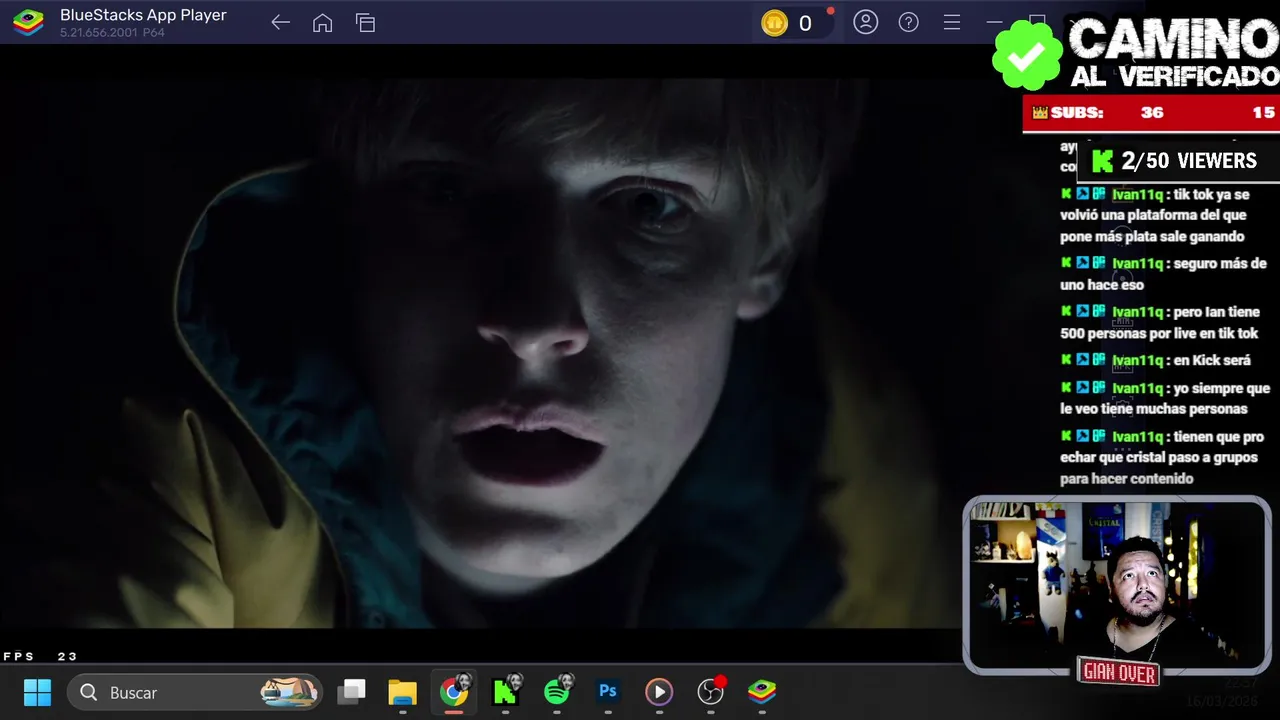The width and height of the screenshot is (1280, 720).
Task: Click chat message starting "tienen que pro"
Action: click(1162, 457)
